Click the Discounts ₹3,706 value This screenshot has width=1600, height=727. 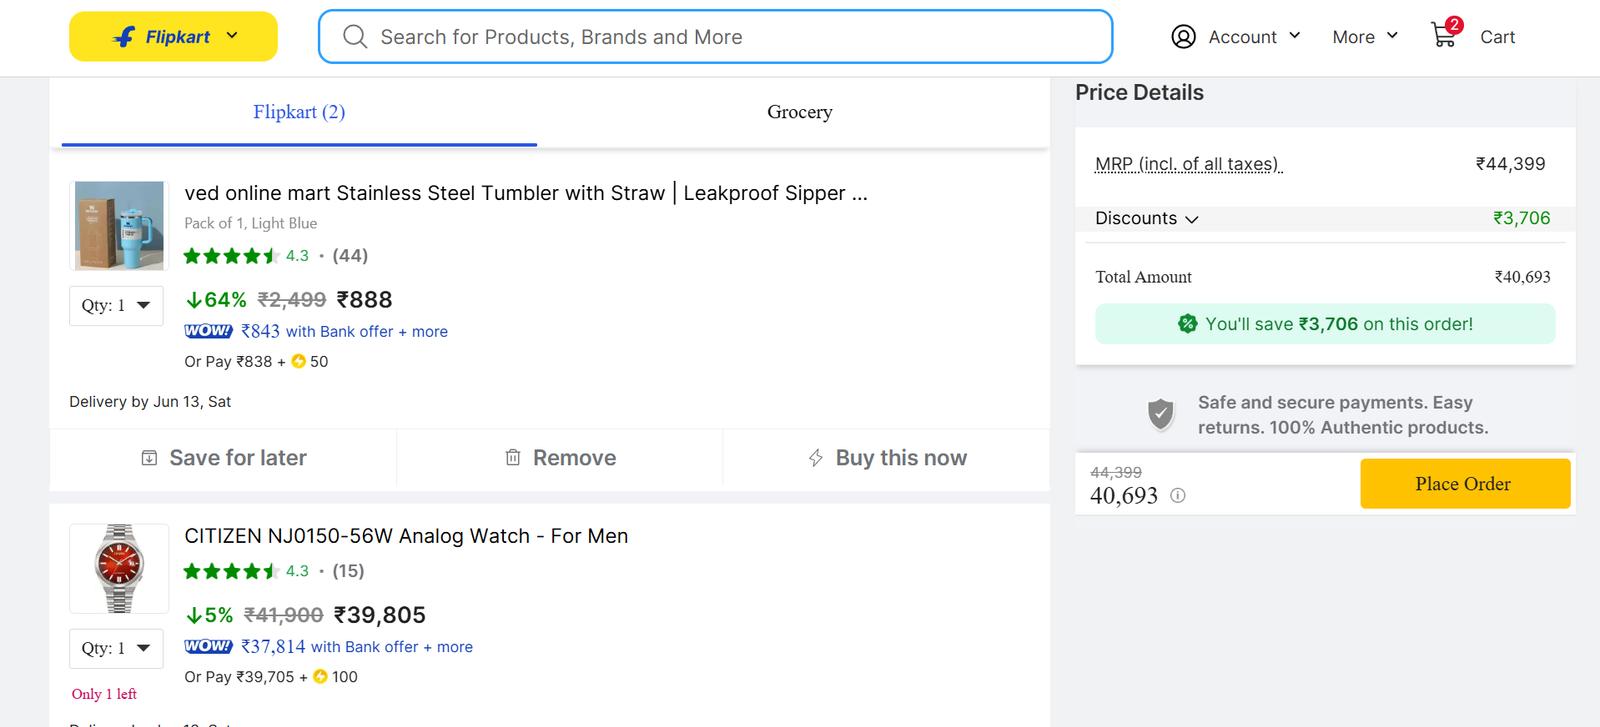(x=1521, y=218)
